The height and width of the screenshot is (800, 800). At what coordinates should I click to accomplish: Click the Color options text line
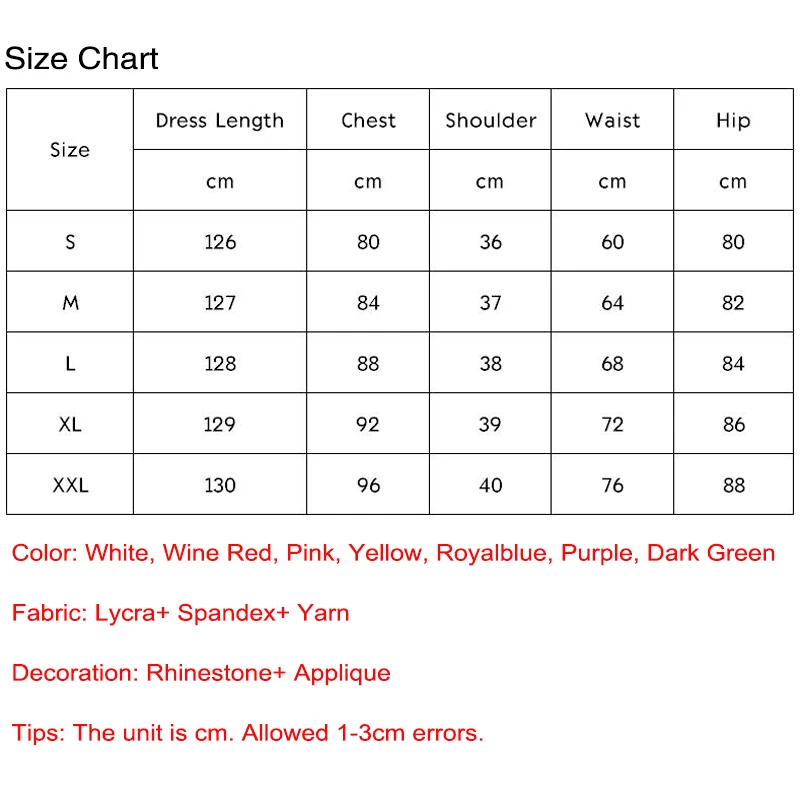click(393, 553)
